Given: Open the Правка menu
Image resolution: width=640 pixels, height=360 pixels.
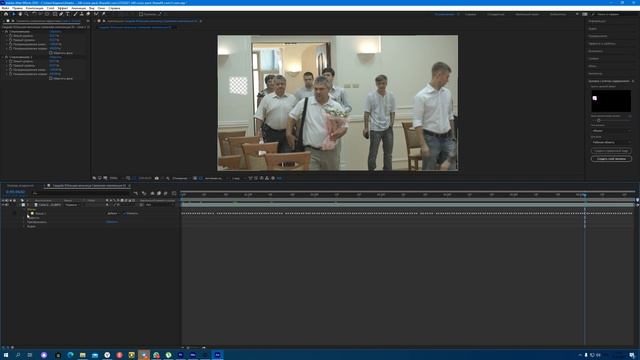Looking at the screenshot, I should pos(17,8).
